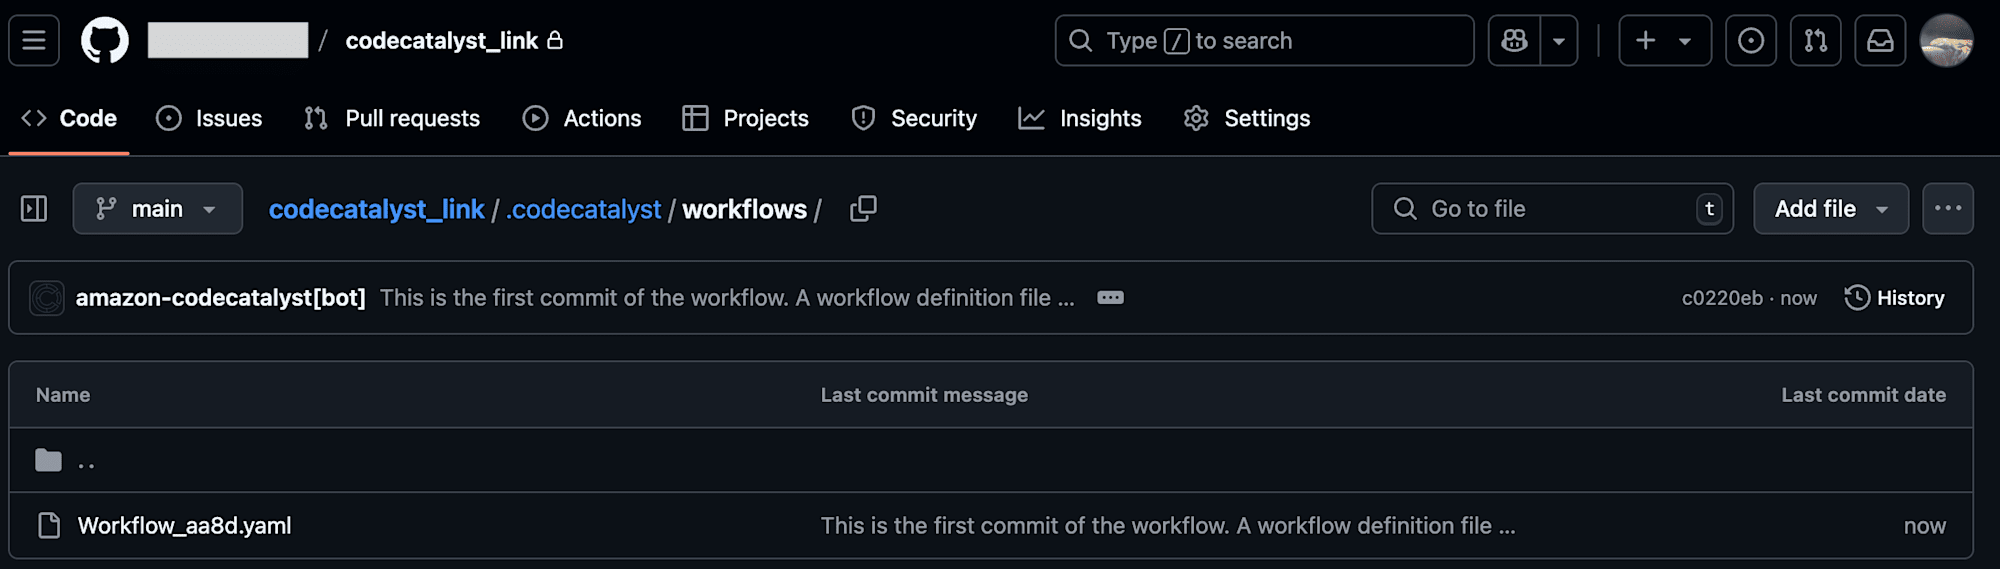
Task: Go up to parent directory row
Action: click(991, 460)
